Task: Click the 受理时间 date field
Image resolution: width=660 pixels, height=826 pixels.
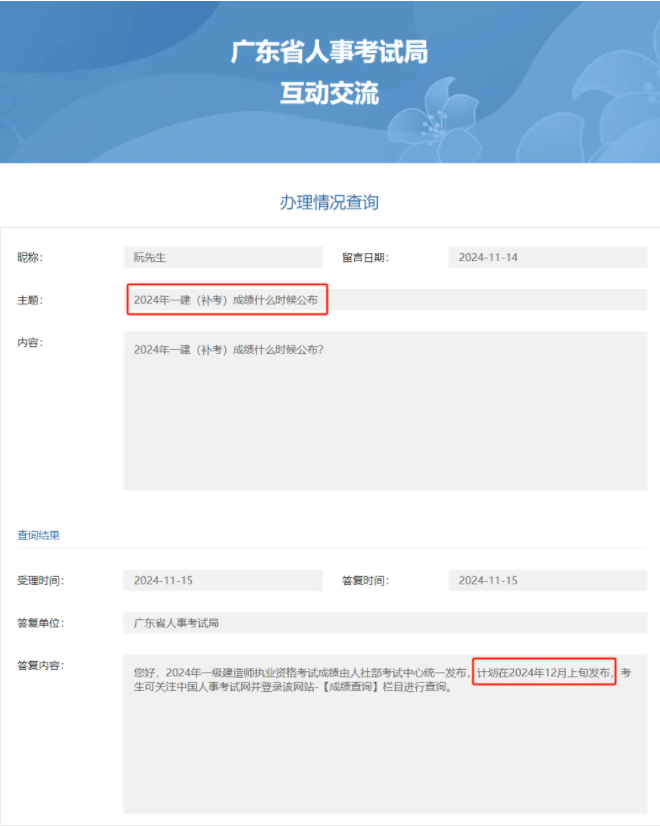Action: tap(223, 581)
